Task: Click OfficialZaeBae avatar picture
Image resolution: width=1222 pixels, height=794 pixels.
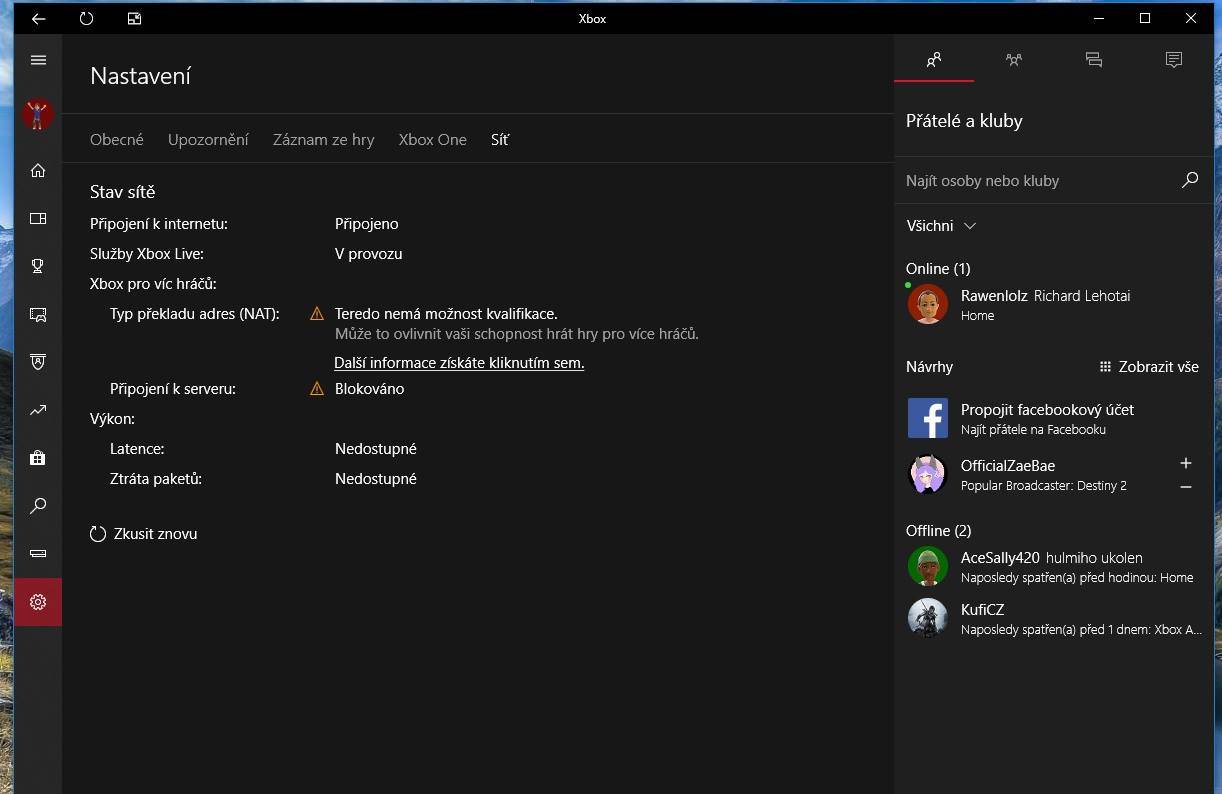Action: coord(928,474)
